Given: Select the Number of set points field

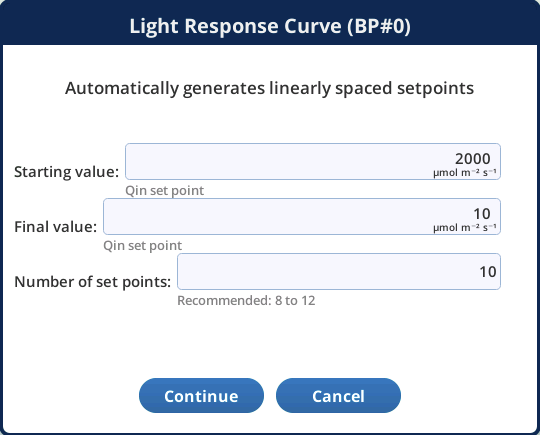Looking at the screenshot, I should pos(339,271).
